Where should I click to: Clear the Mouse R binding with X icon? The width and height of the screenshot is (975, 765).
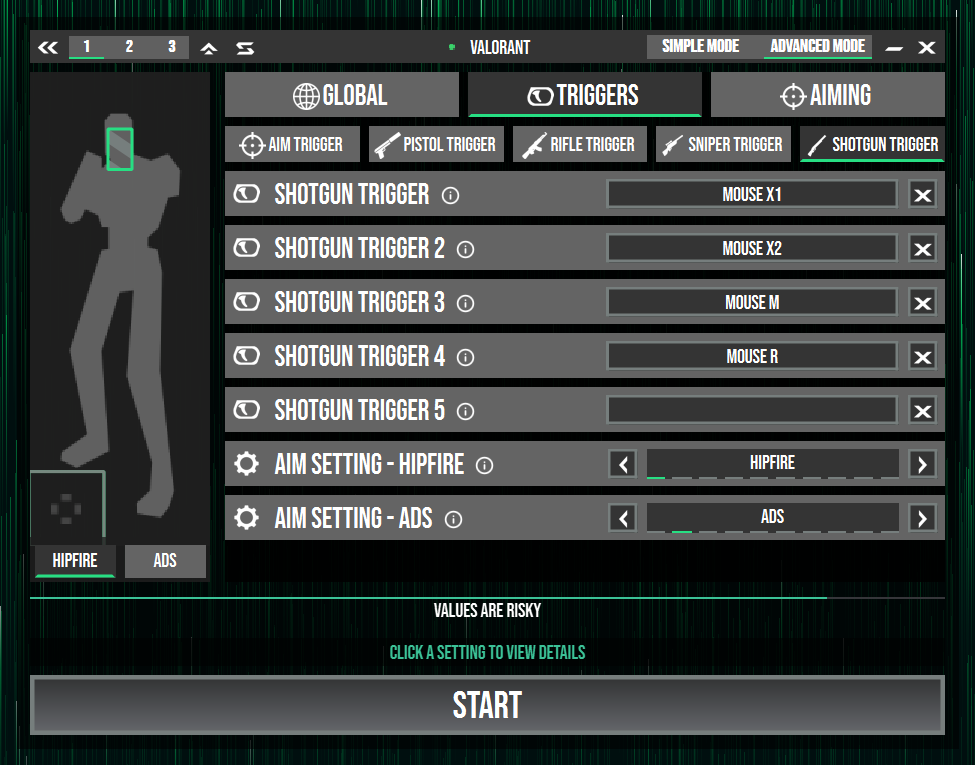[922, 357]
